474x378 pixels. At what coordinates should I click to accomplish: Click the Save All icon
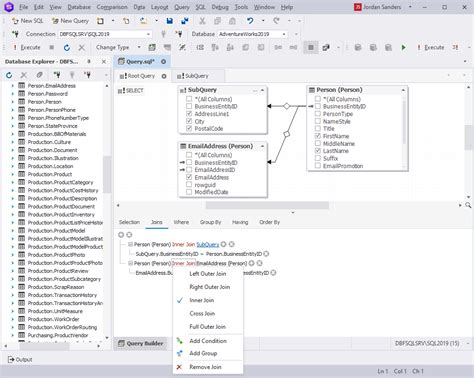click(185, 21)
